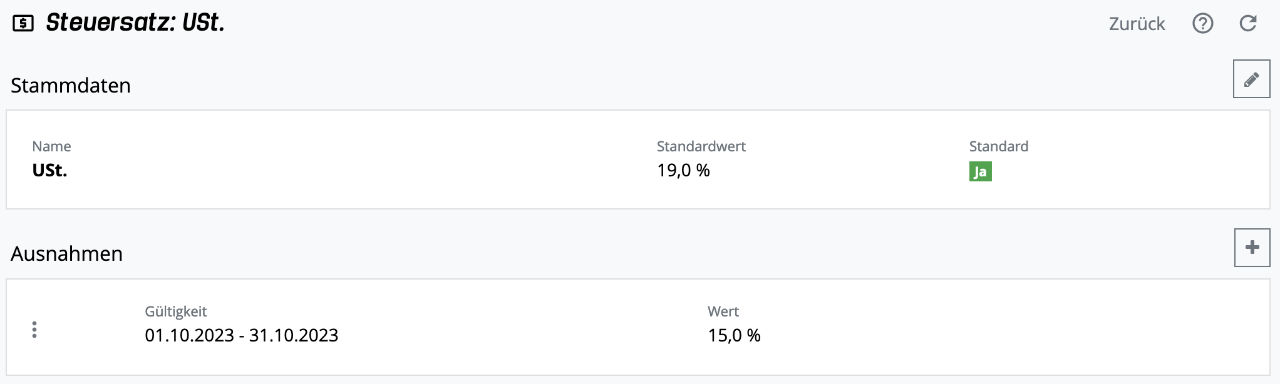Click the money icon beside the Steuersatz title

coord(22,24)
